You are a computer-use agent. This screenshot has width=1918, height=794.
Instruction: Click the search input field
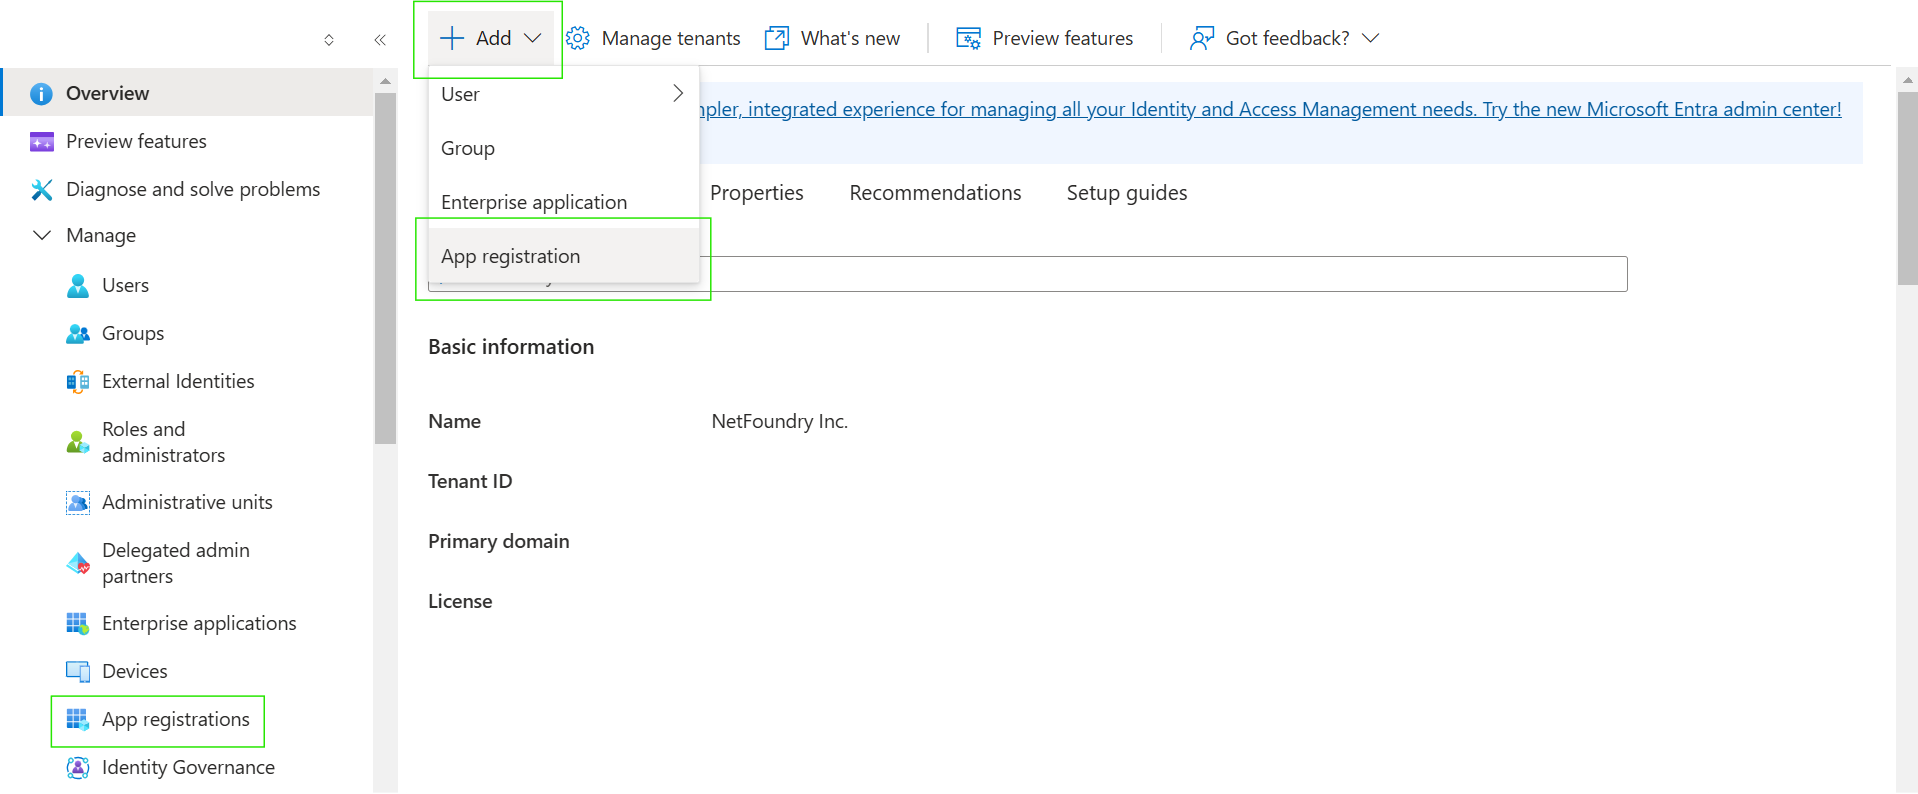(x=1160, y=274)
